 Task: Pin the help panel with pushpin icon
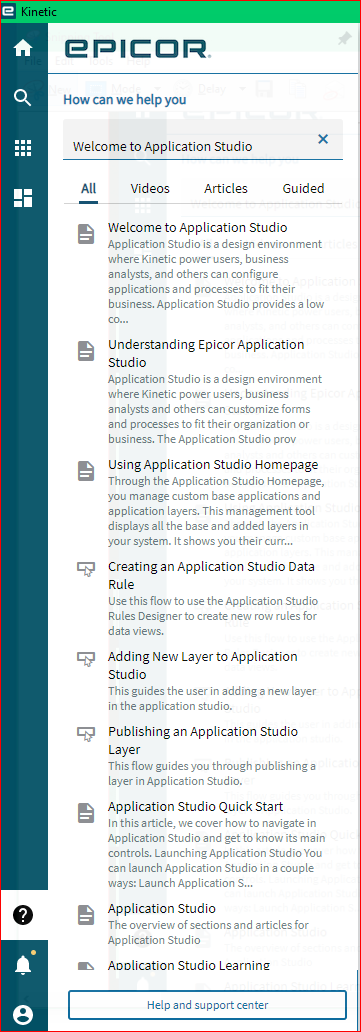click(344, 39)
